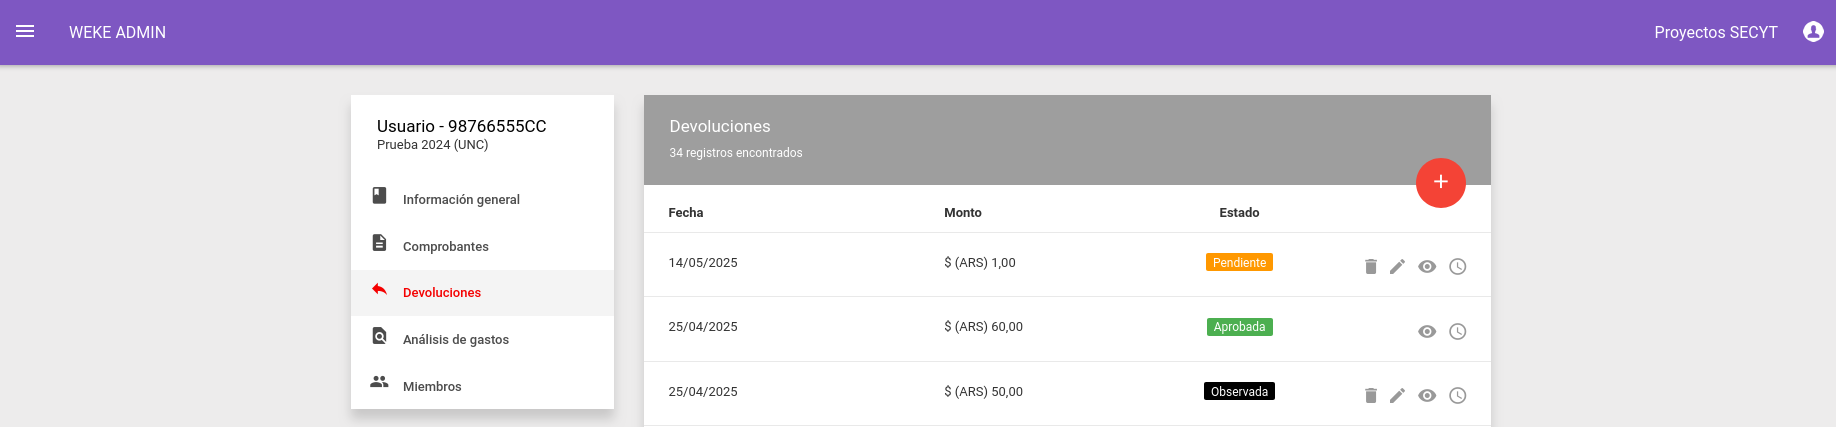Open Información general in the sidebar
This screenshot has width=1836, height=427.
pos(482,199)
